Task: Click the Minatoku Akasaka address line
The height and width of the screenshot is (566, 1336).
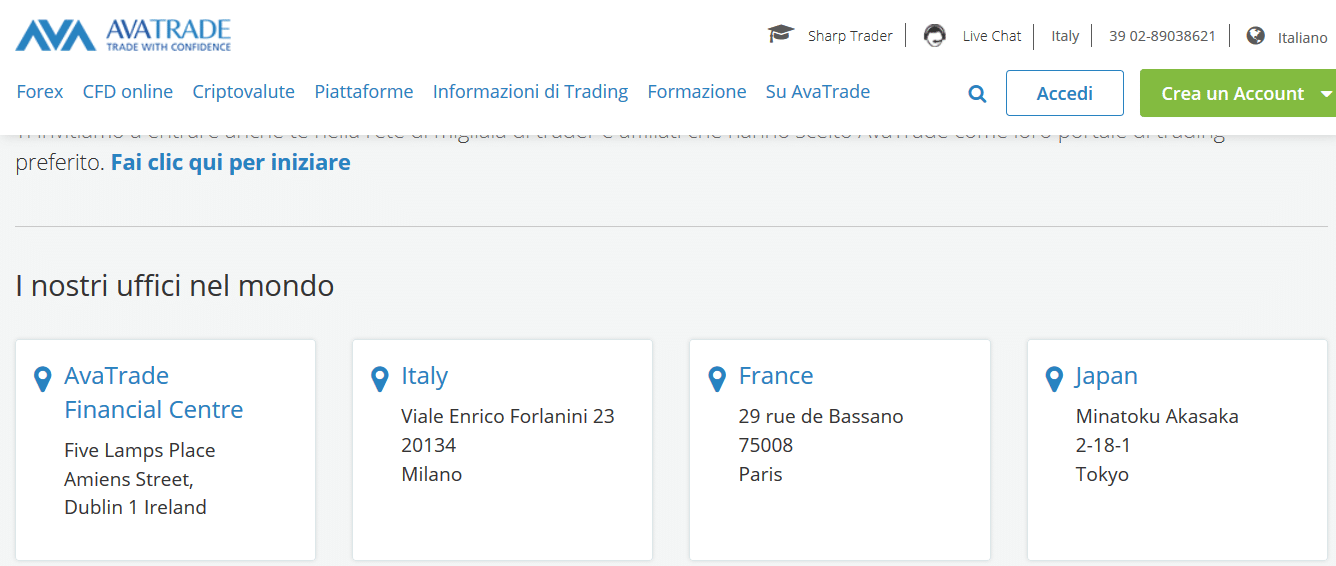Action: [1157, 416]
